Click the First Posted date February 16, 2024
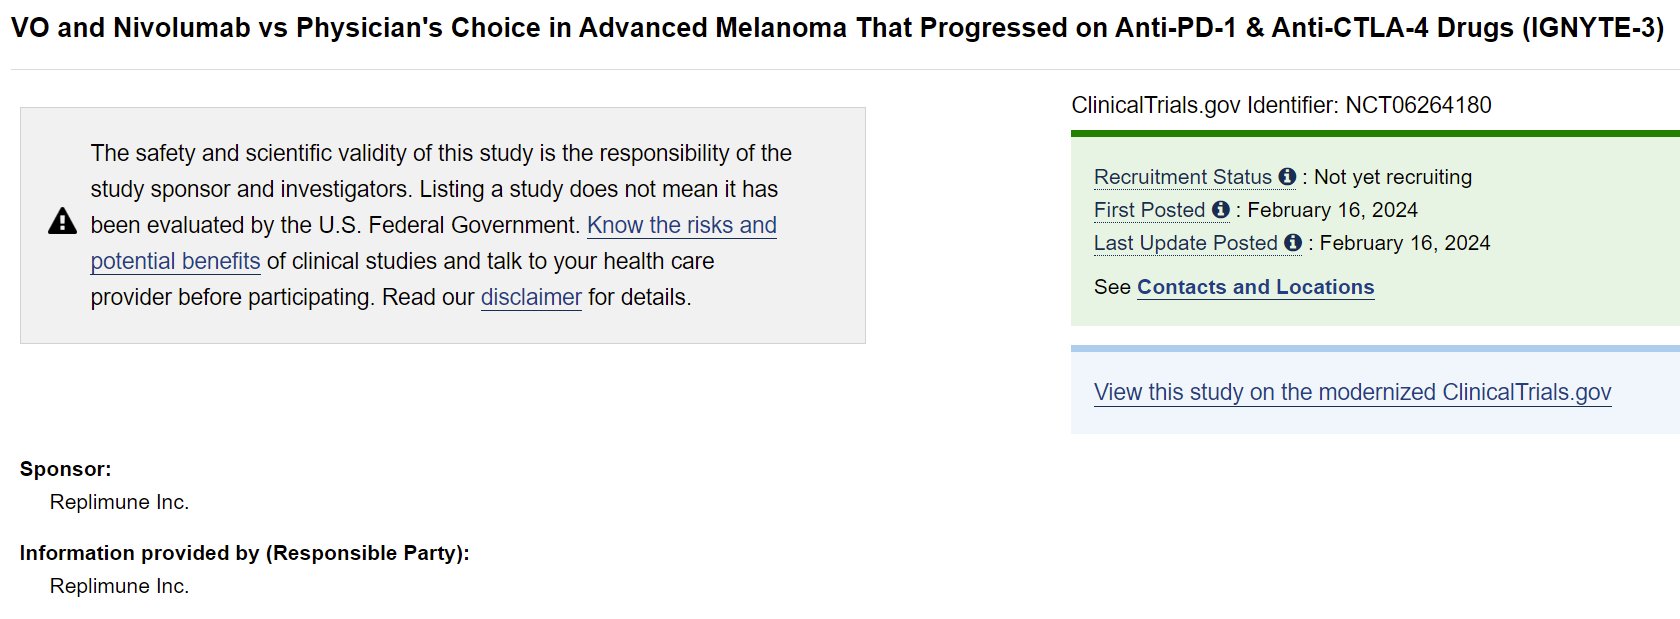The image size is (1680, 619). click(1333, 210)
